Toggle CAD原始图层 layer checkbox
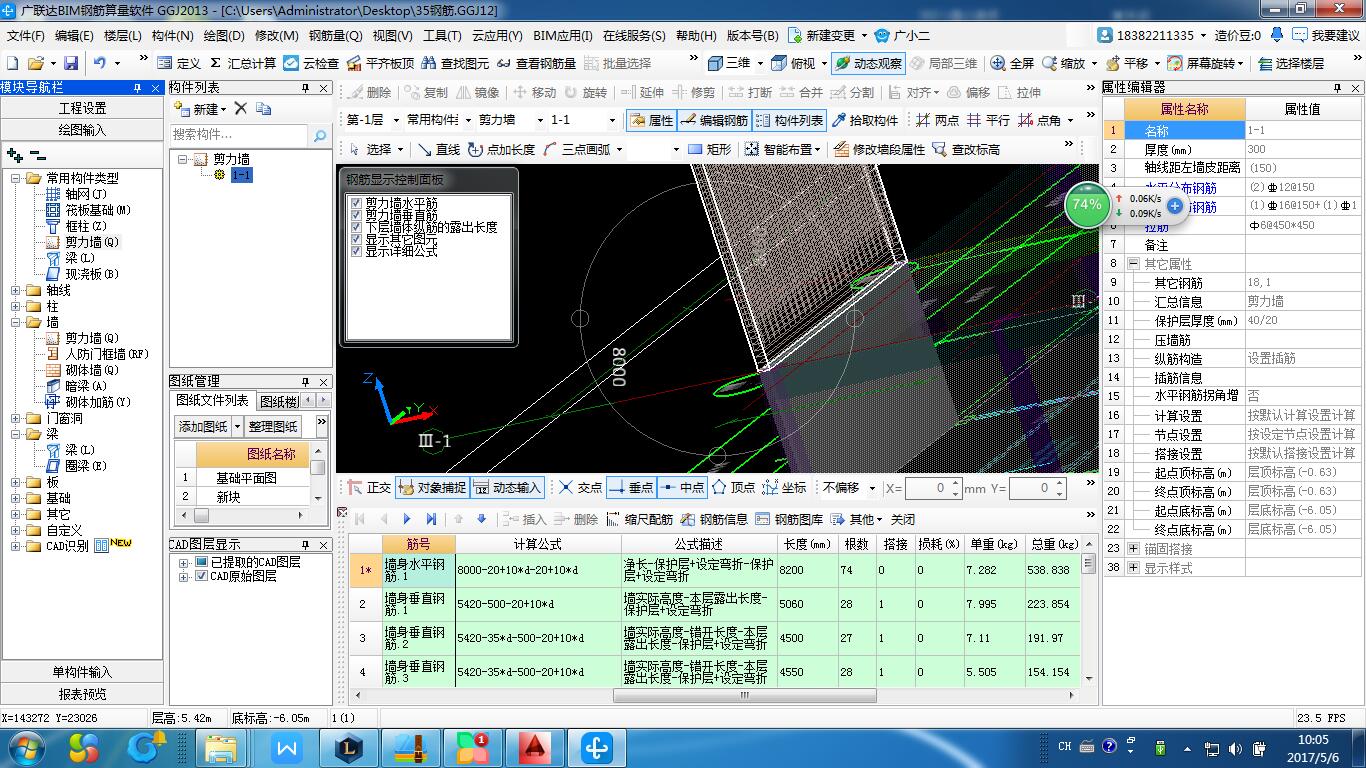1366x768 pixels. (x=201, y=577)
